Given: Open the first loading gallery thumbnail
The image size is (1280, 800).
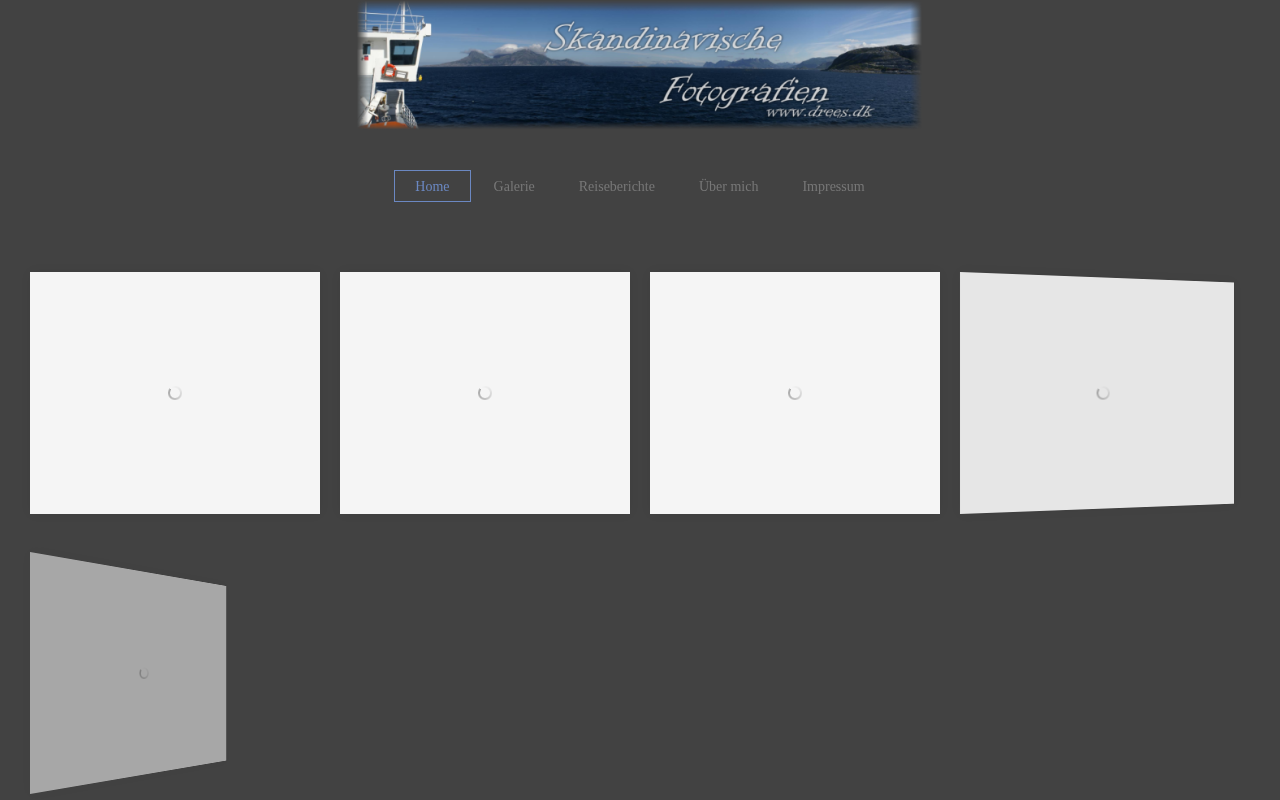Looking at the screenshot, I should [x=175, y=393].
